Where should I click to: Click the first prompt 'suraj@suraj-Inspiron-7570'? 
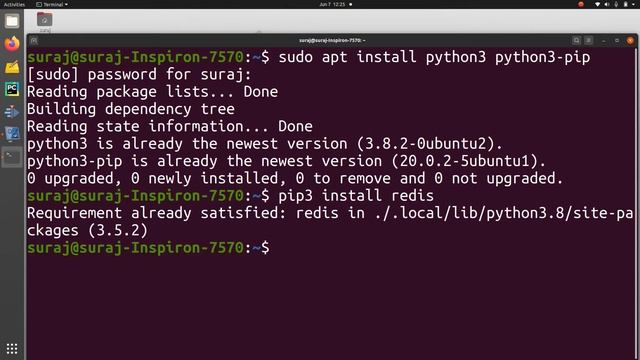pyautogui.click(x=135, y=58)
